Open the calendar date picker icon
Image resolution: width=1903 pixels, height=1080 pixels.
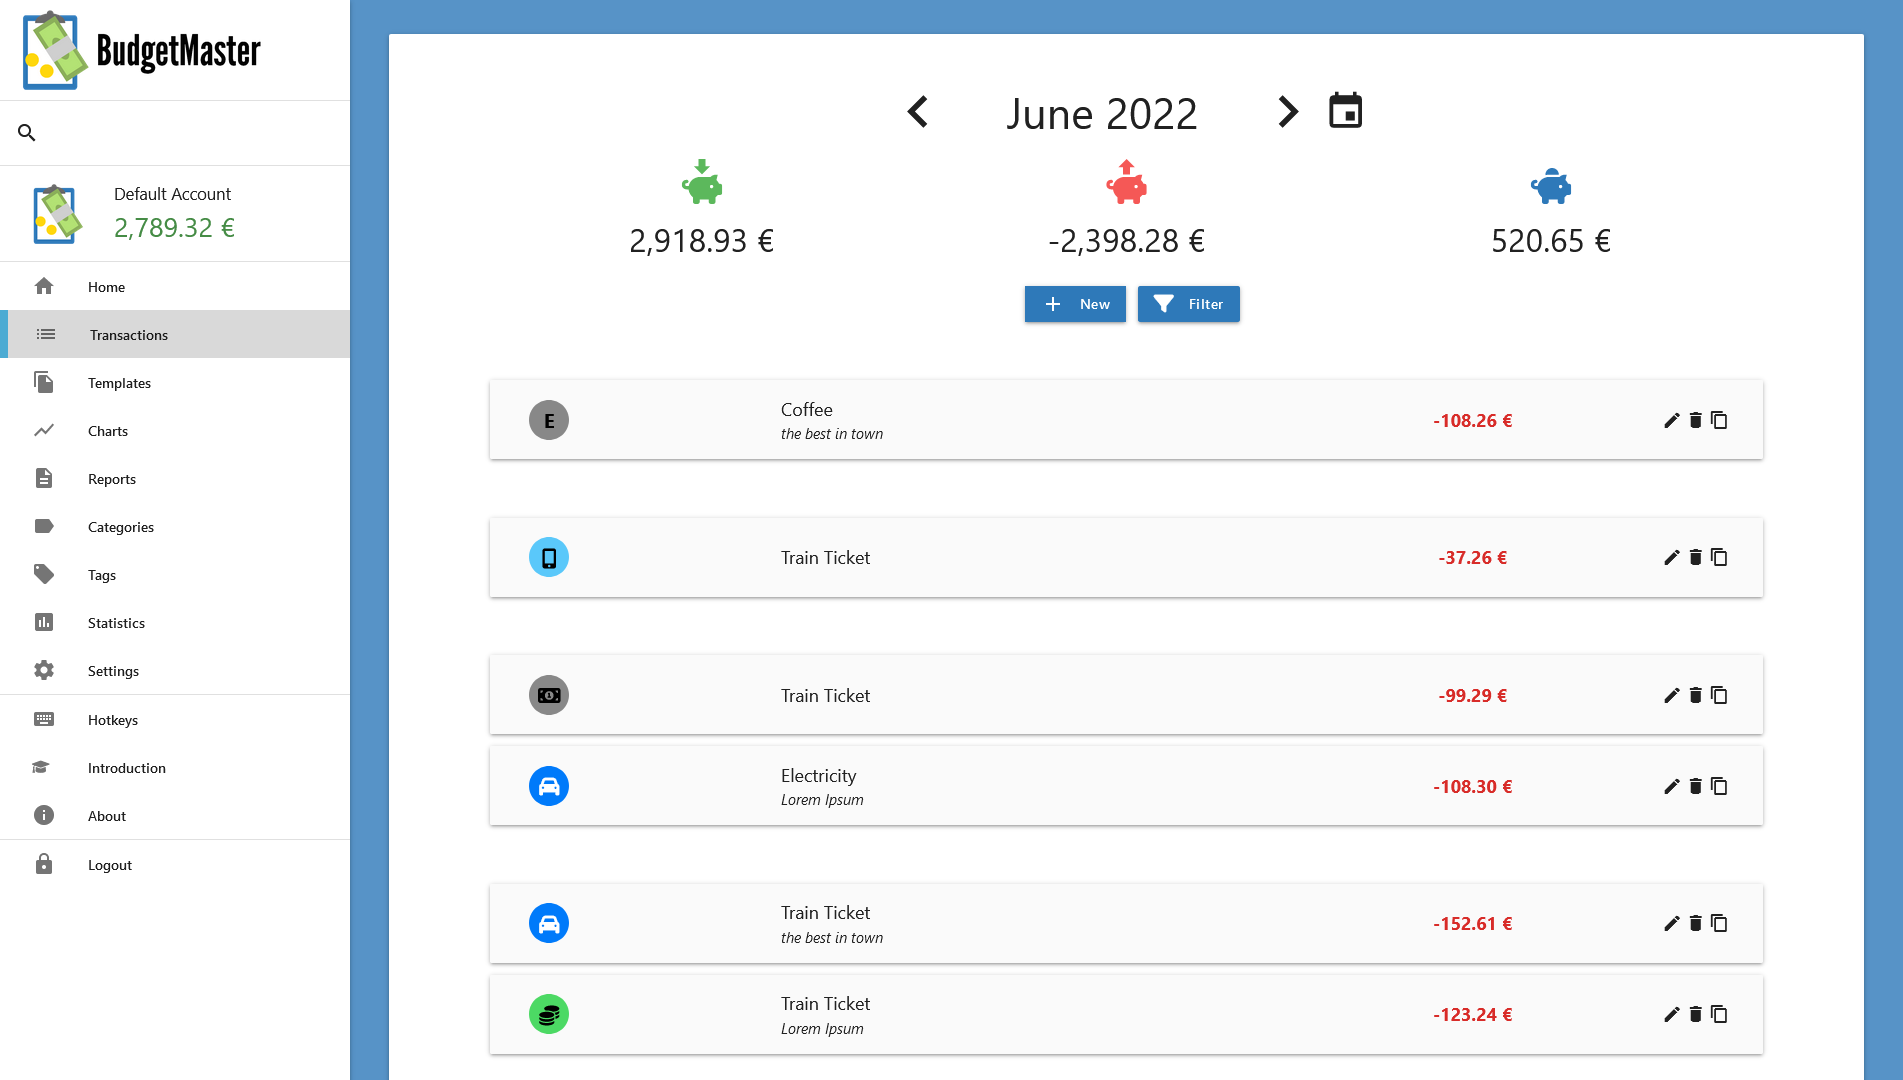coord(1345,111)
